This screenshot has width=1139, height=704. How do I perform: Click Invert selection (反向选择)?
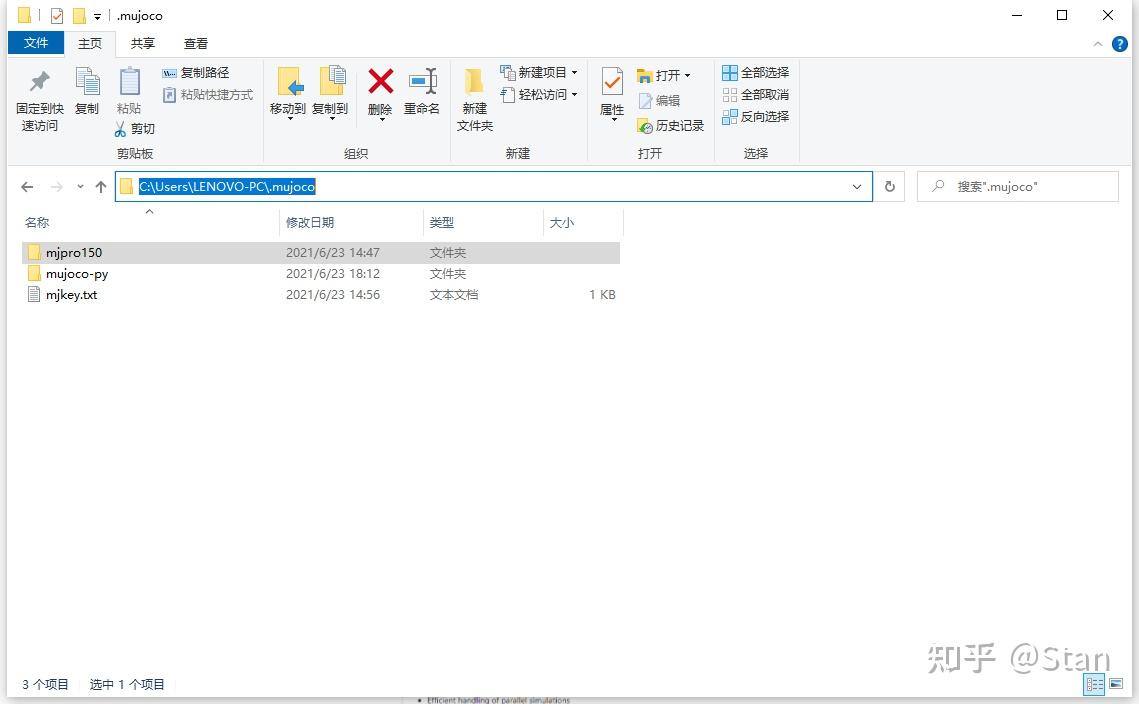pyautogui.click(x=755, y=116)
